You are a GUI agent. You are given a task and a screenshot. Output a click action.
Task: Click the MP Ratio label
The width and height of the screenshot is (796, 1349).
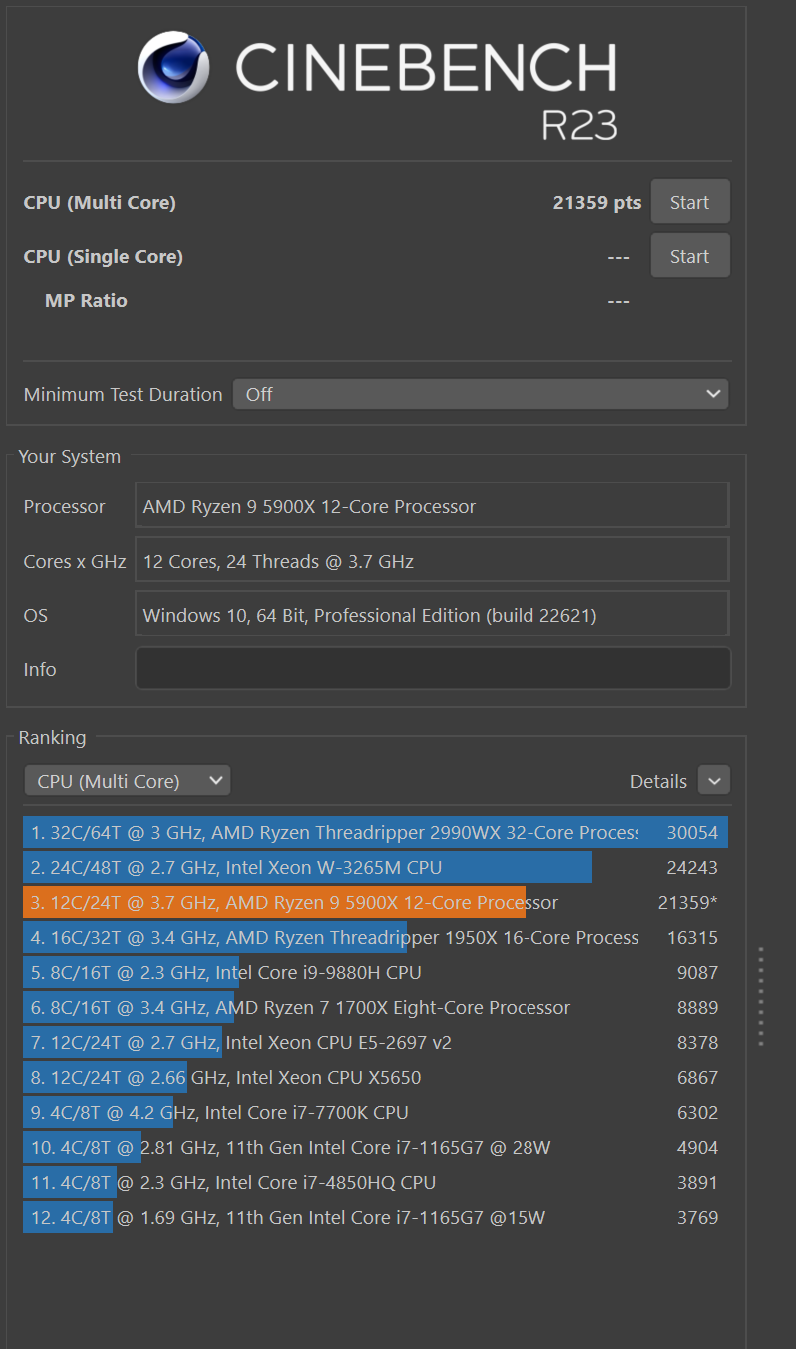pos(86,301)
